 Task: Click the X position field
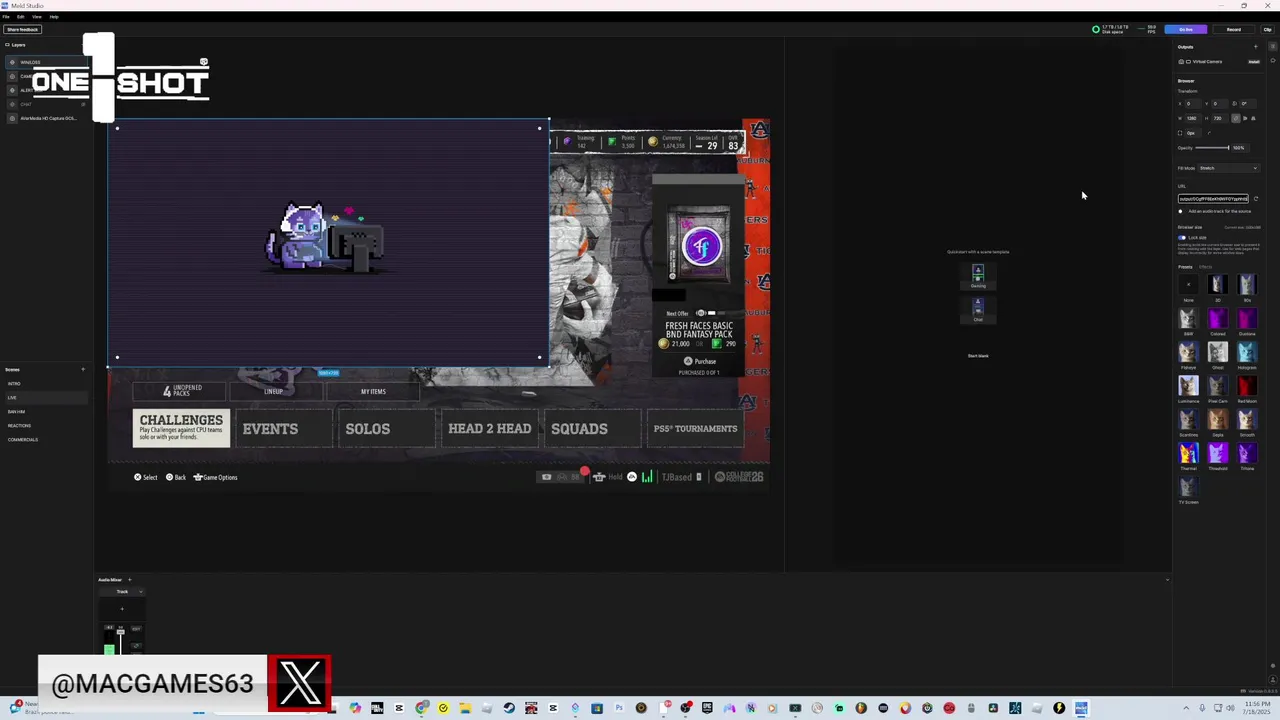tap(1193, 103)
